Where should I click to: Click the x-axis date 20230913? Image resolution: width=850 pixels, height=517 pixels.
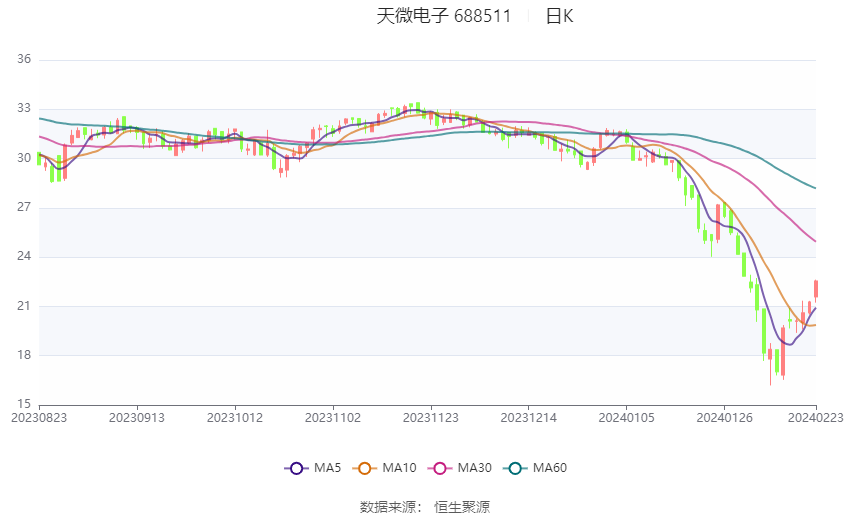(x=137, y=418)
